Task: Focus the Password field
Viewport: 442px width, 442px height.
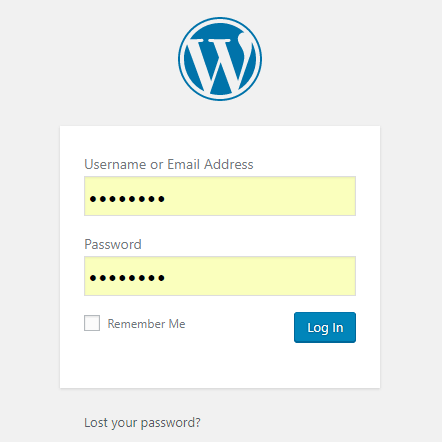Action: [220, 276]
